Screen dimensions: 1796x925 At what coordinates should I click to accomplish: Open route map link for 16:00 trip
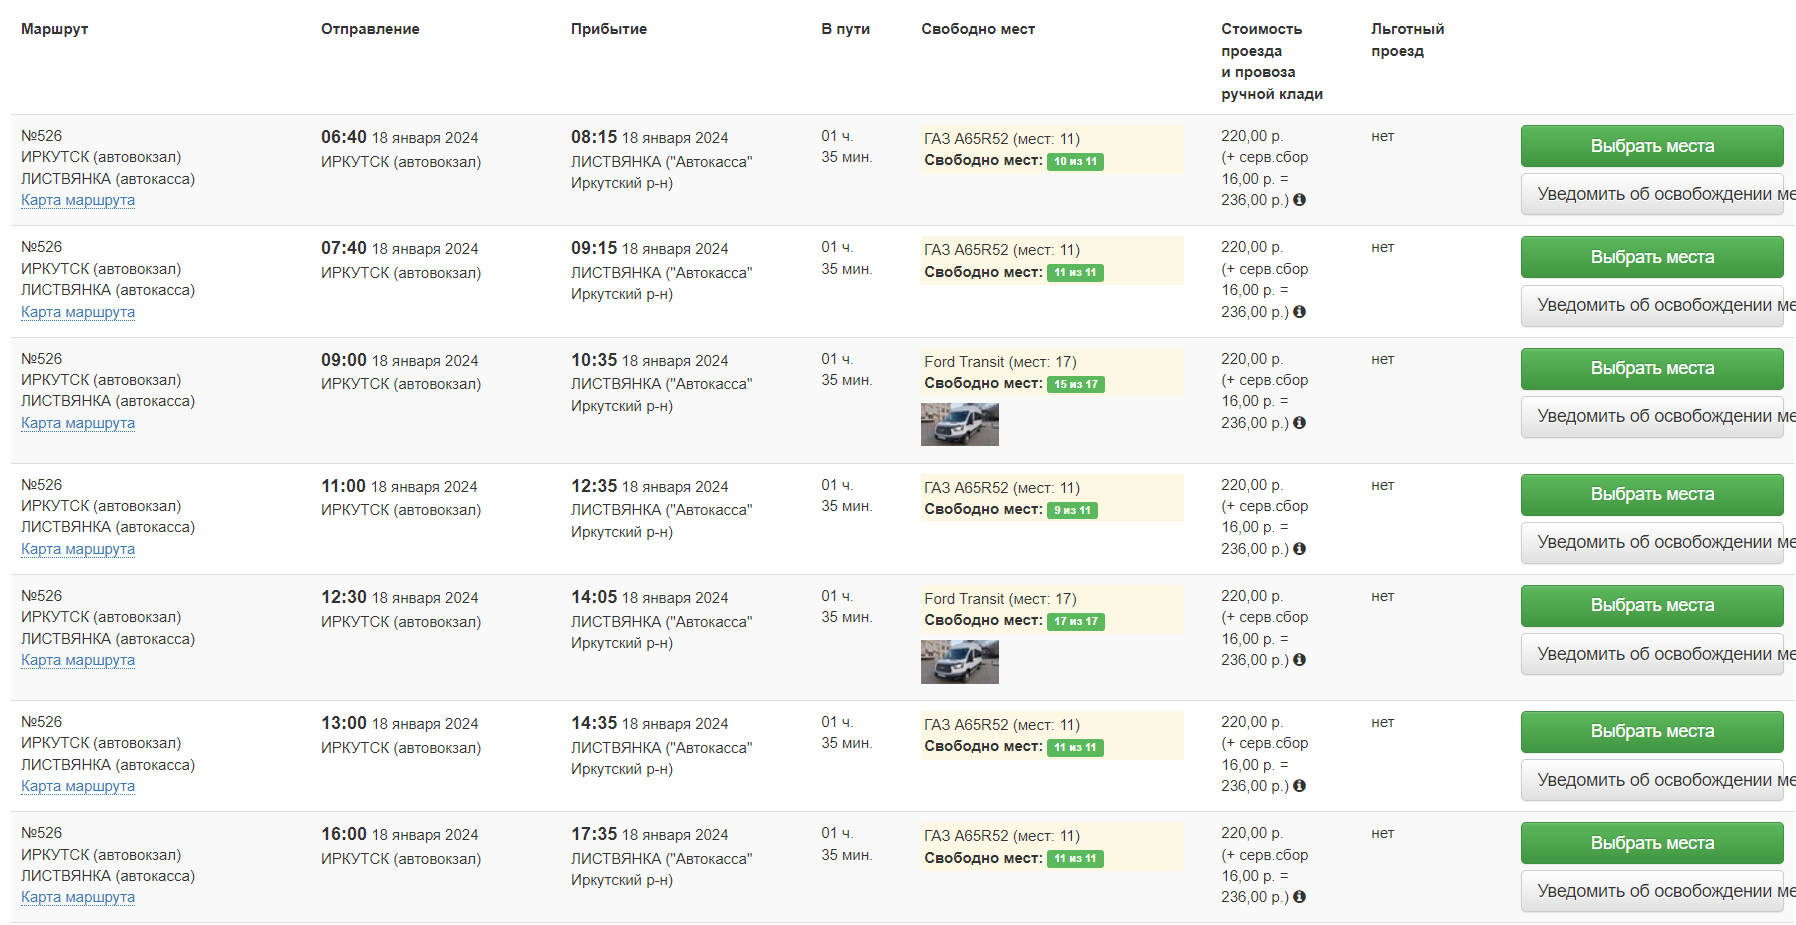[x=78, y=897]
